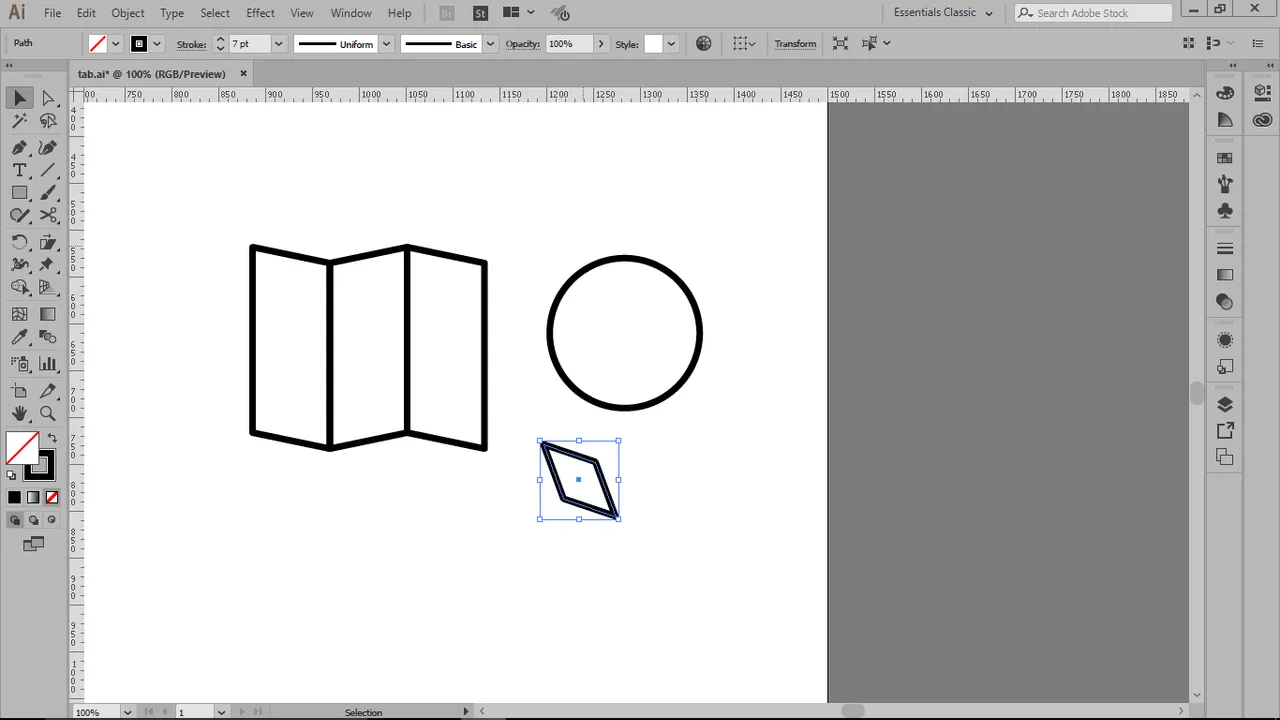Screen dimensions: 1280x720
Task: Activate the Type tool
Action: click(19, 170)
